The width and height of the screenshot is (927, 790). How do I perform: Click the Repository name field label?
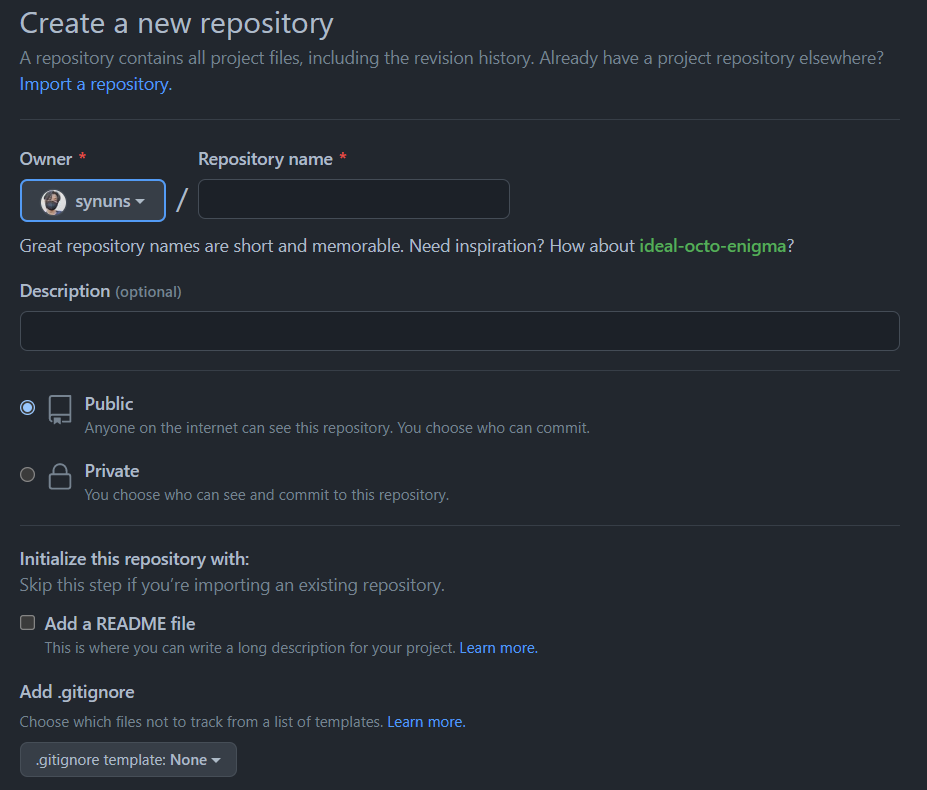265,159
